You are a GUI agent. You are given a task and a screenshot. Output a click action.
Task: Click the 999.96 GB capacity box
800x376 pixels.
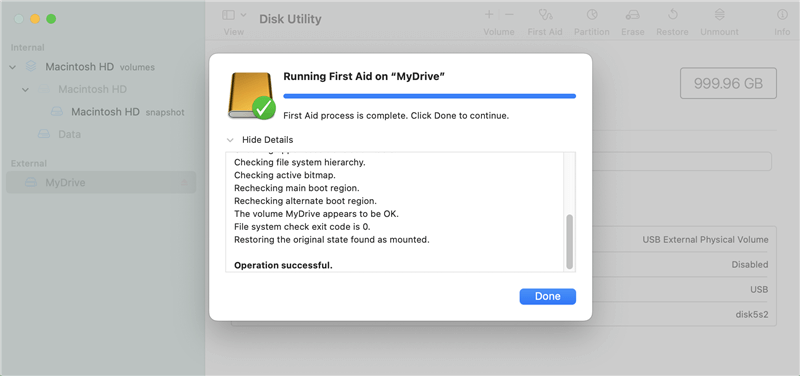click(x=728, y=83)
